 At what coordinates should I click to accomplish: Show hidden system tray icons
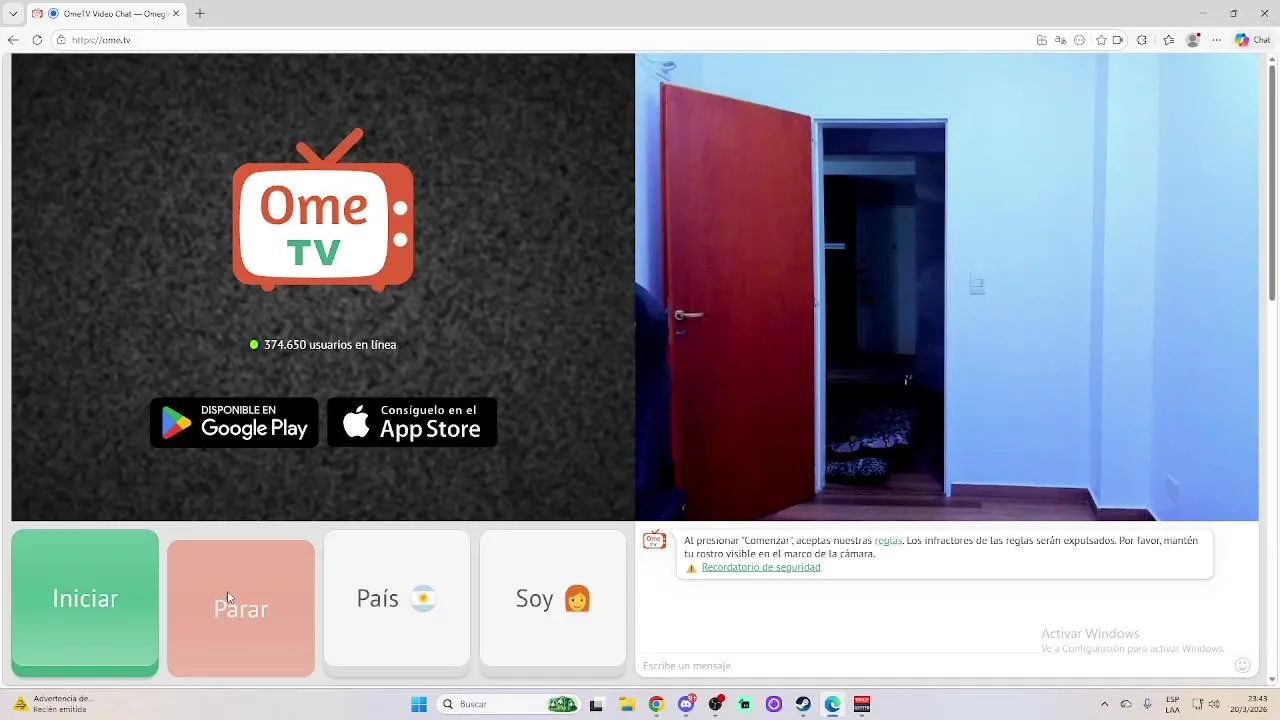[x=1104, y=704]
